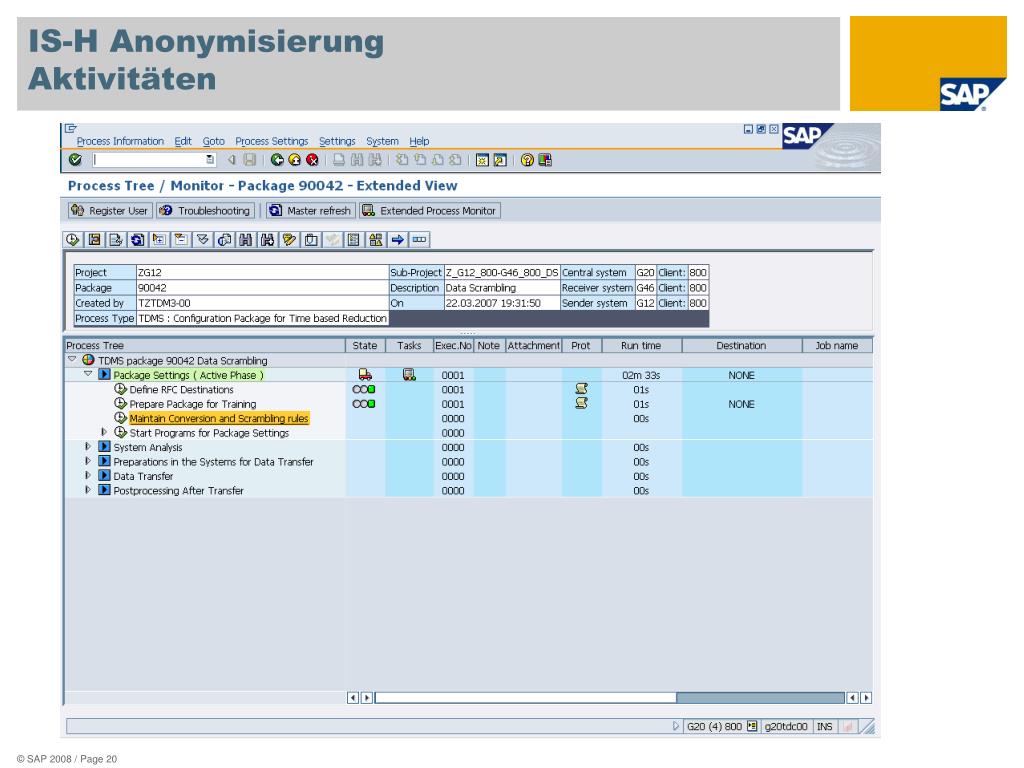Click the Customize local layout icon
Screen dimensions: 1024x768
[545, 160]
